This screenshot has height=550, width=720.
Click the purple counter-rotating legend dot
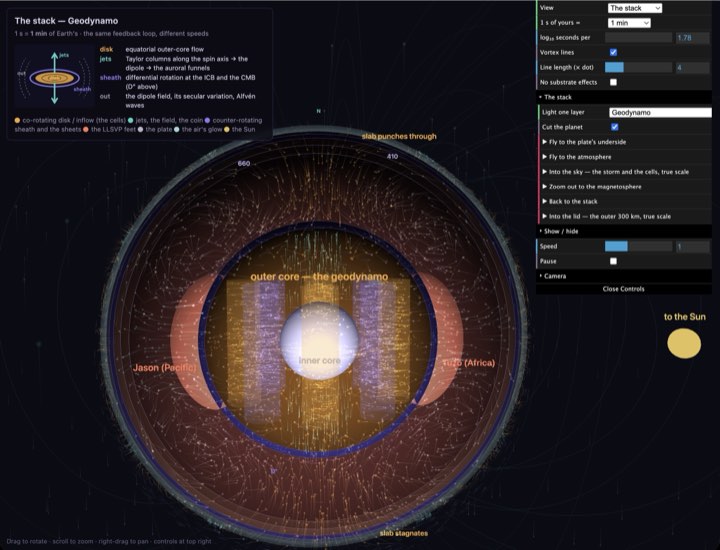click(207, 120)
